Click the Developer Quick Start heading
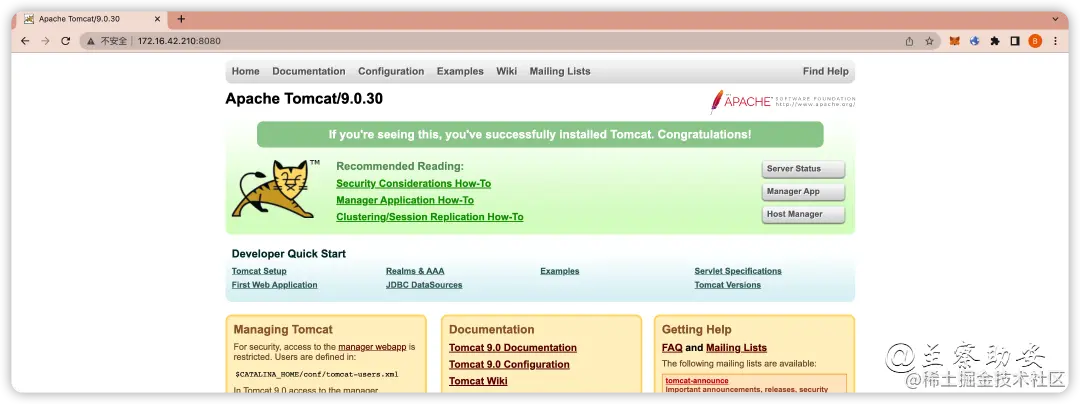1080x404 pixels. pos(289,254)
